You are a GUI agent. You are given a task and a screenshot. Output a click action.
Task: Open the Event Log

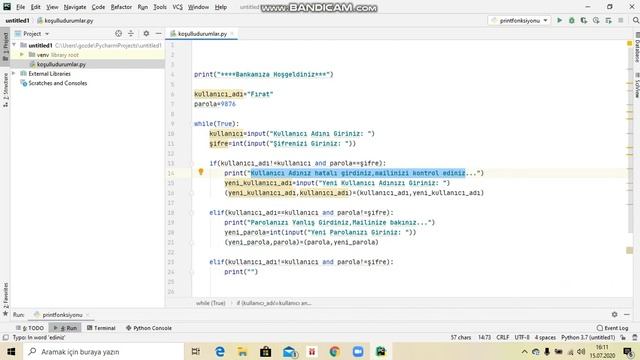[x=612, y=328]
